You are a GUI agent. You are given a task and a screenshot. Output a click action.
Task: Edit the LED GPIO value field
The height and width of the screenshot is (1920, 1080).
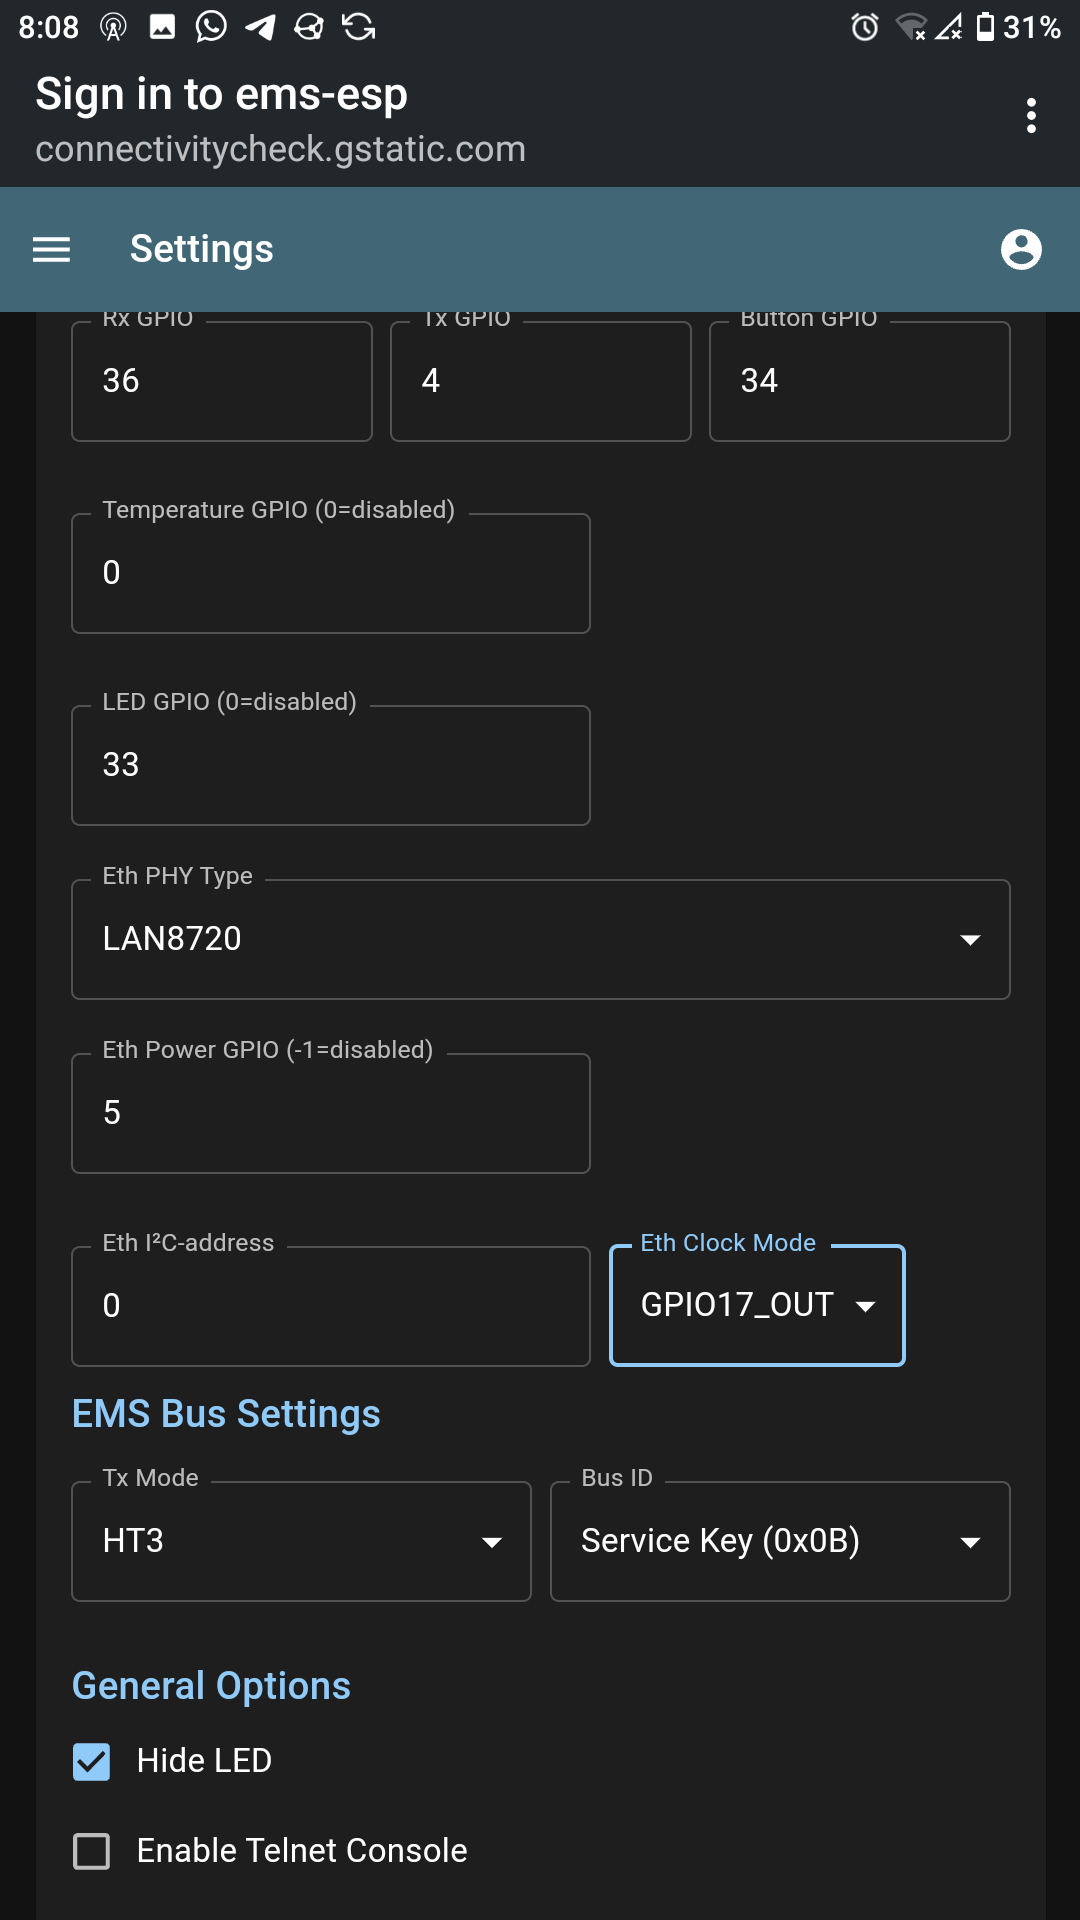(330, 765)
